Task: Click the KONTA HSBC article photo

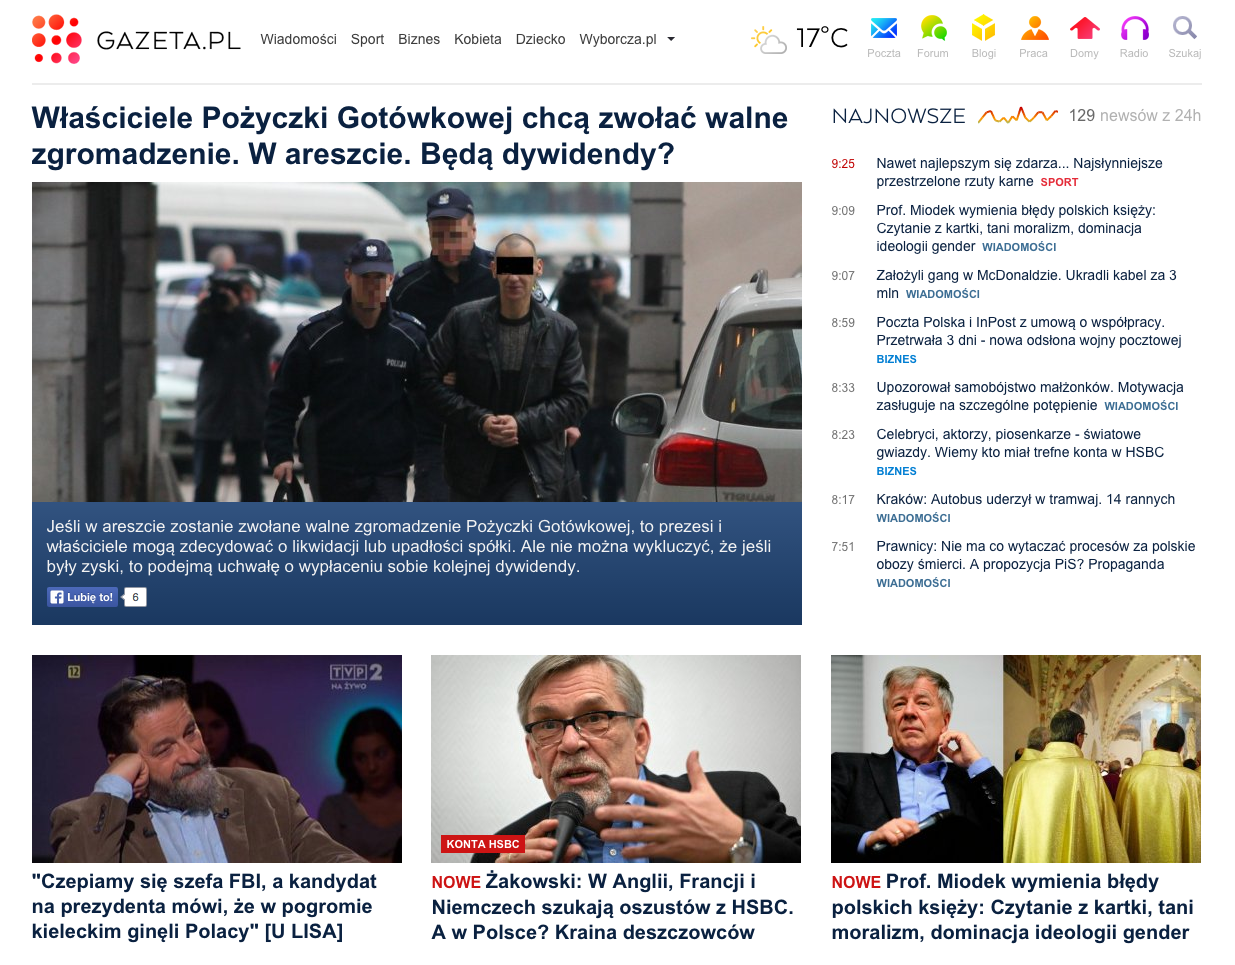Action: 616,759
